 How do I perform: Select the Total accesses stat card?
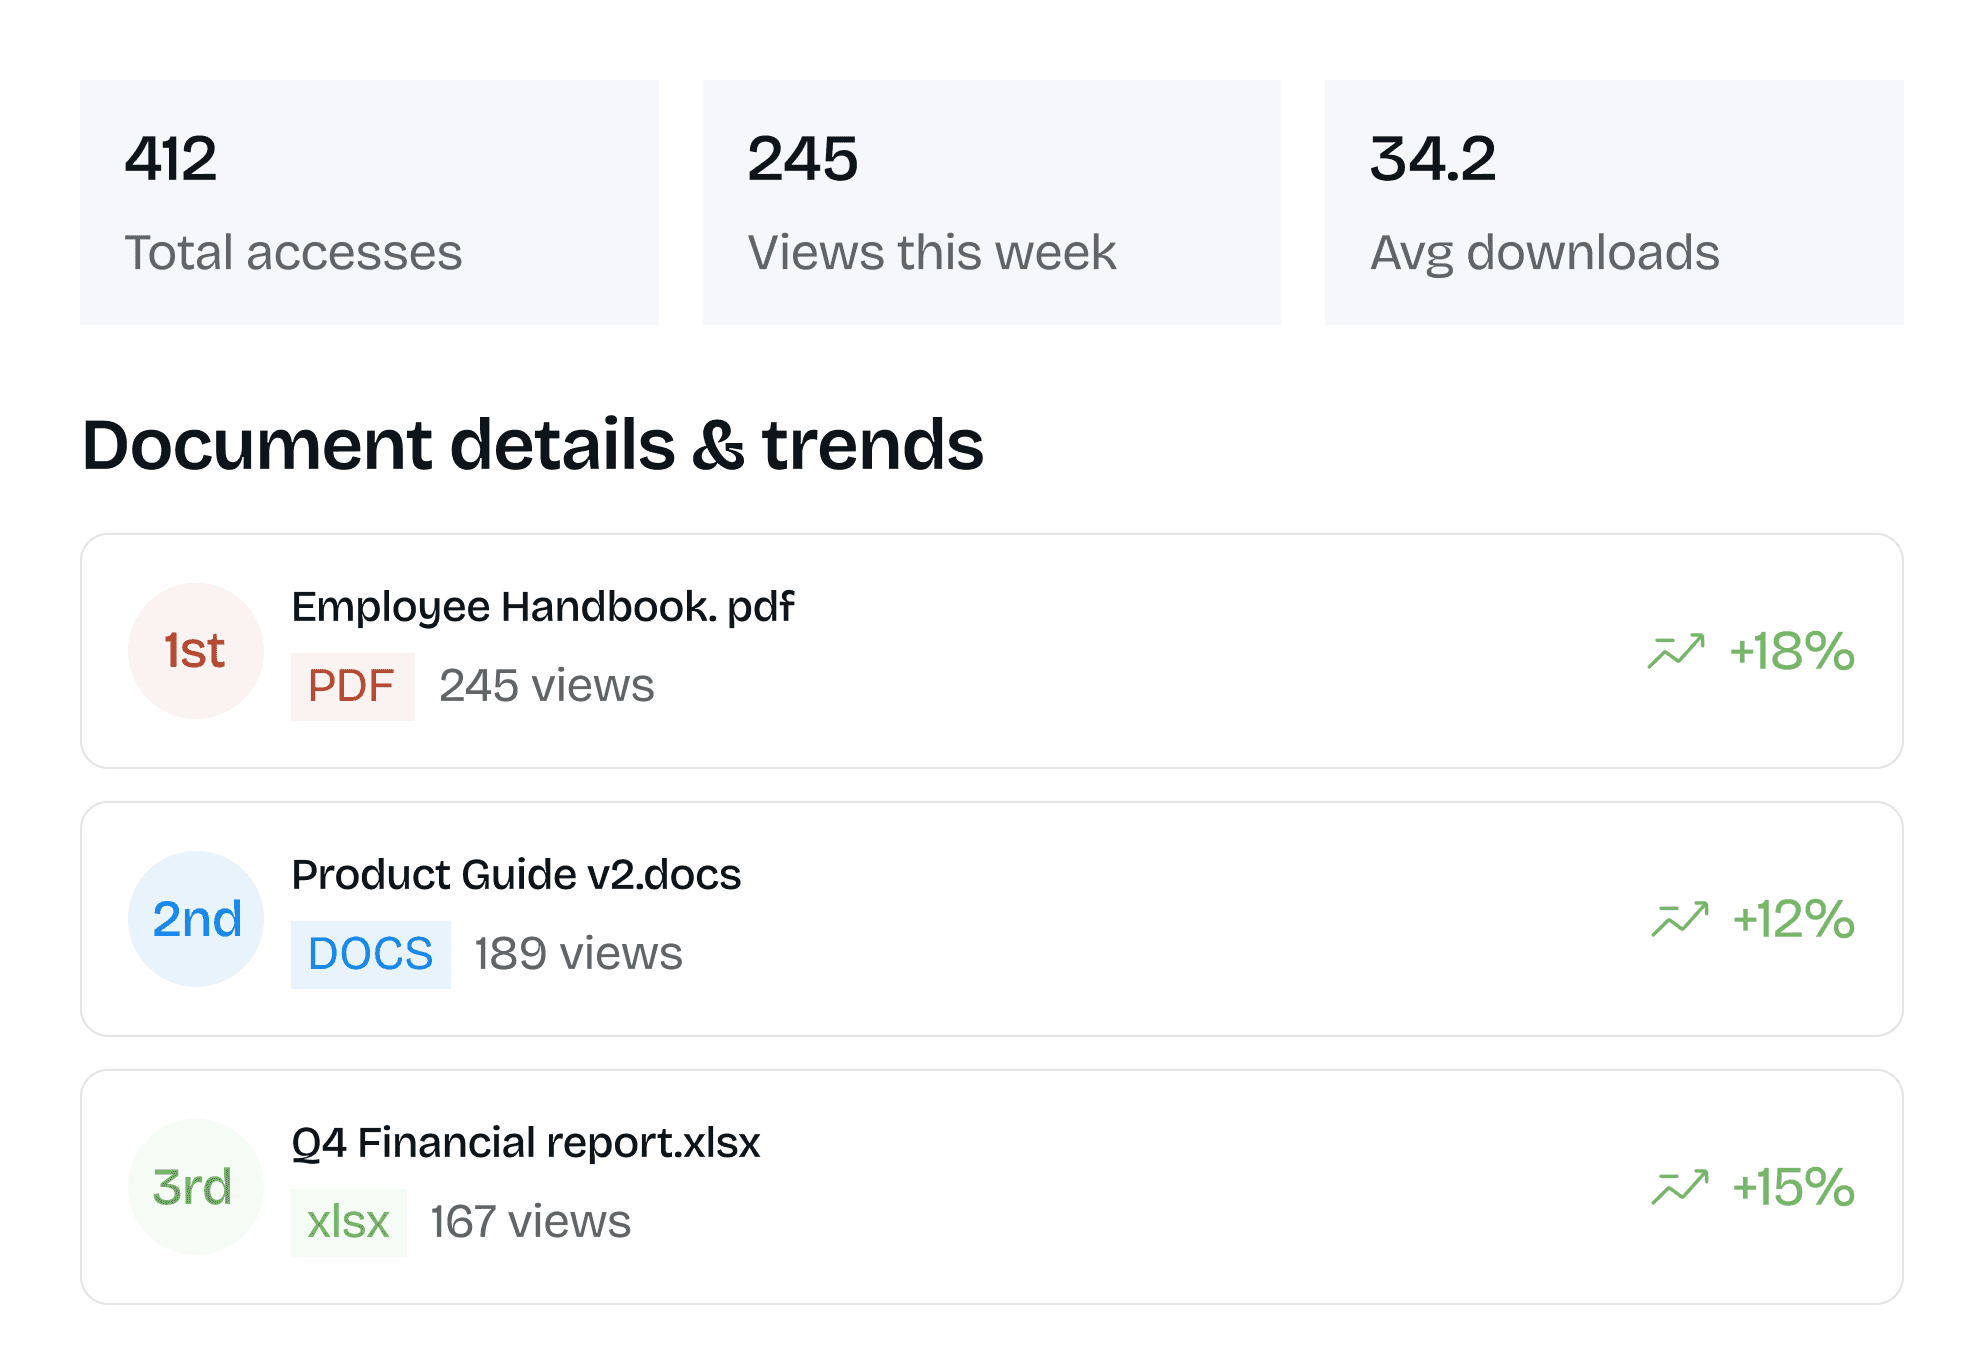(x=369, y=202)
